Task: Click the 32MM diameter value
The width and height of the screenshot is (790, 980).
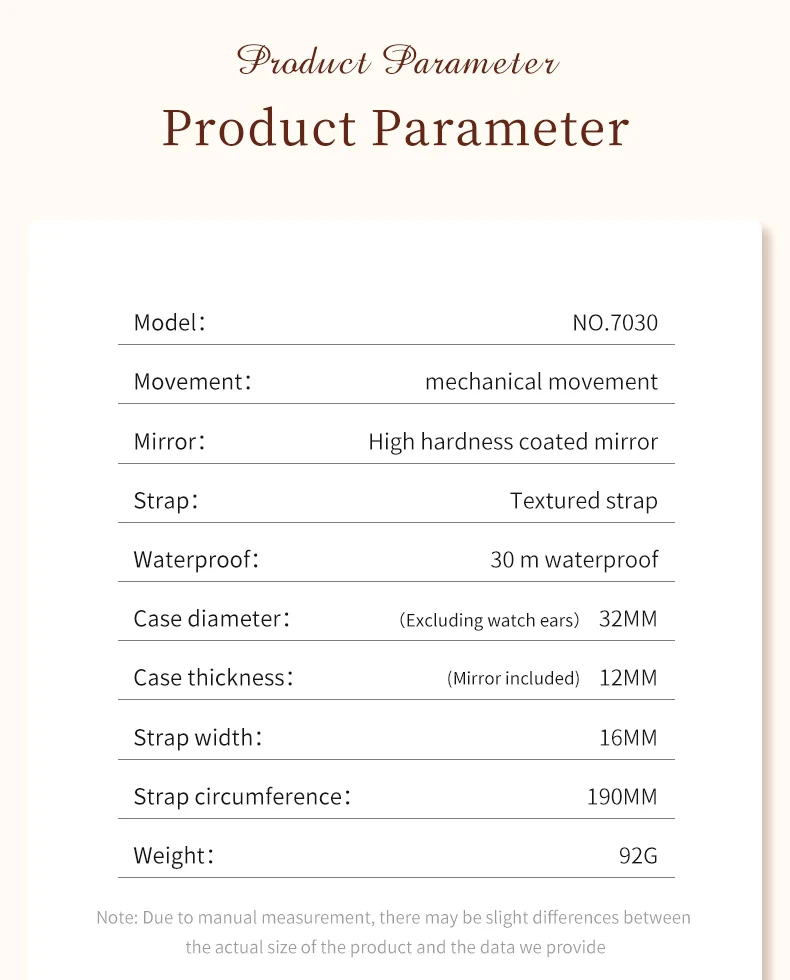Action: pyautogui.click(x=628, y=618)
